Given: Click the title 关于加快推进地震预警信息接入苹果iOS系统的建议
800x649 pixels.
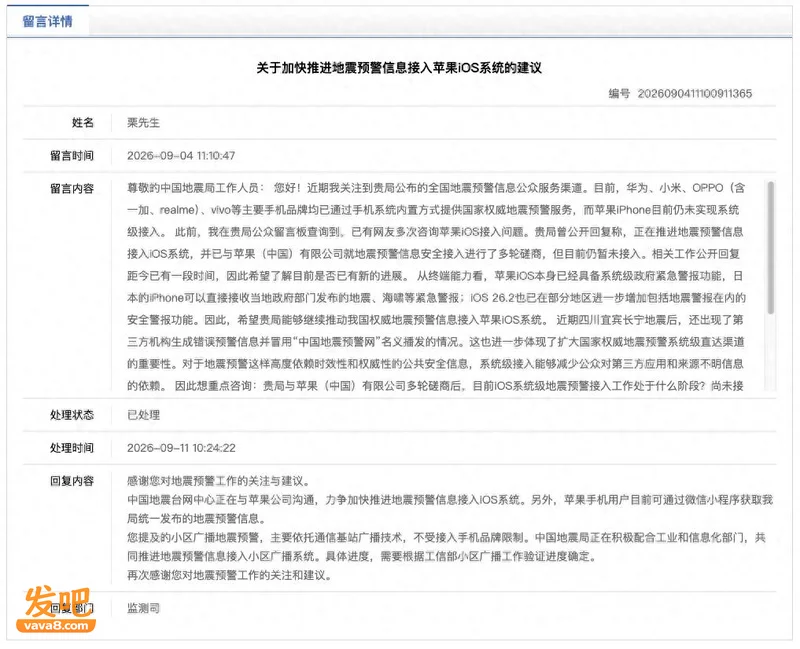Looking at the screenshot, I should click(x=398, y=68).
